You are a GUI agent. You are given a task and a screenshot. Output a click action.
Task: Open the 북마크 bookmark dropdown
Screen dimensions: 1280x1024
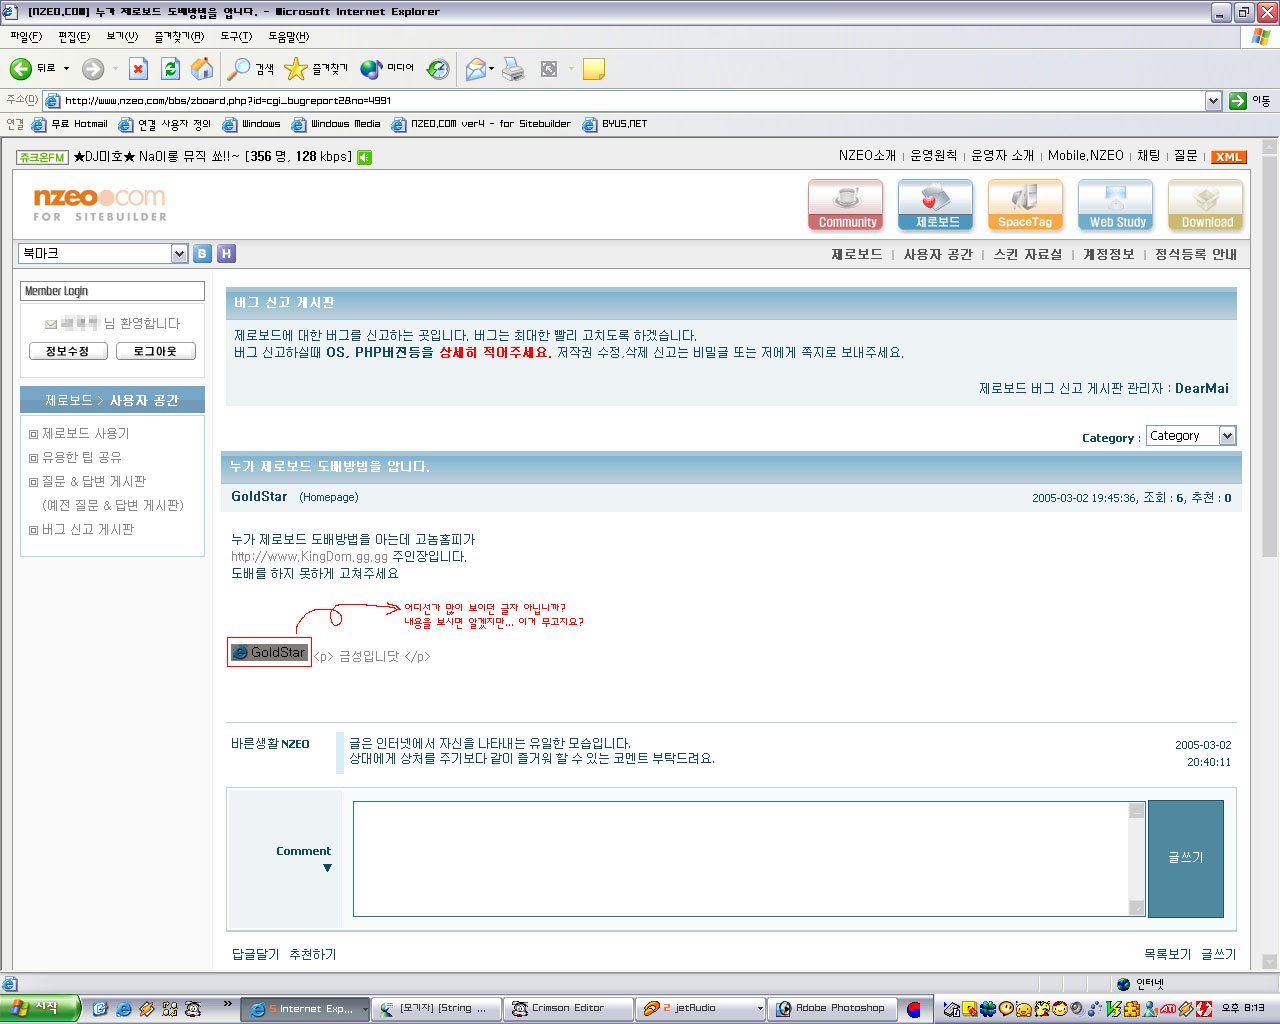tap(179, 254)
